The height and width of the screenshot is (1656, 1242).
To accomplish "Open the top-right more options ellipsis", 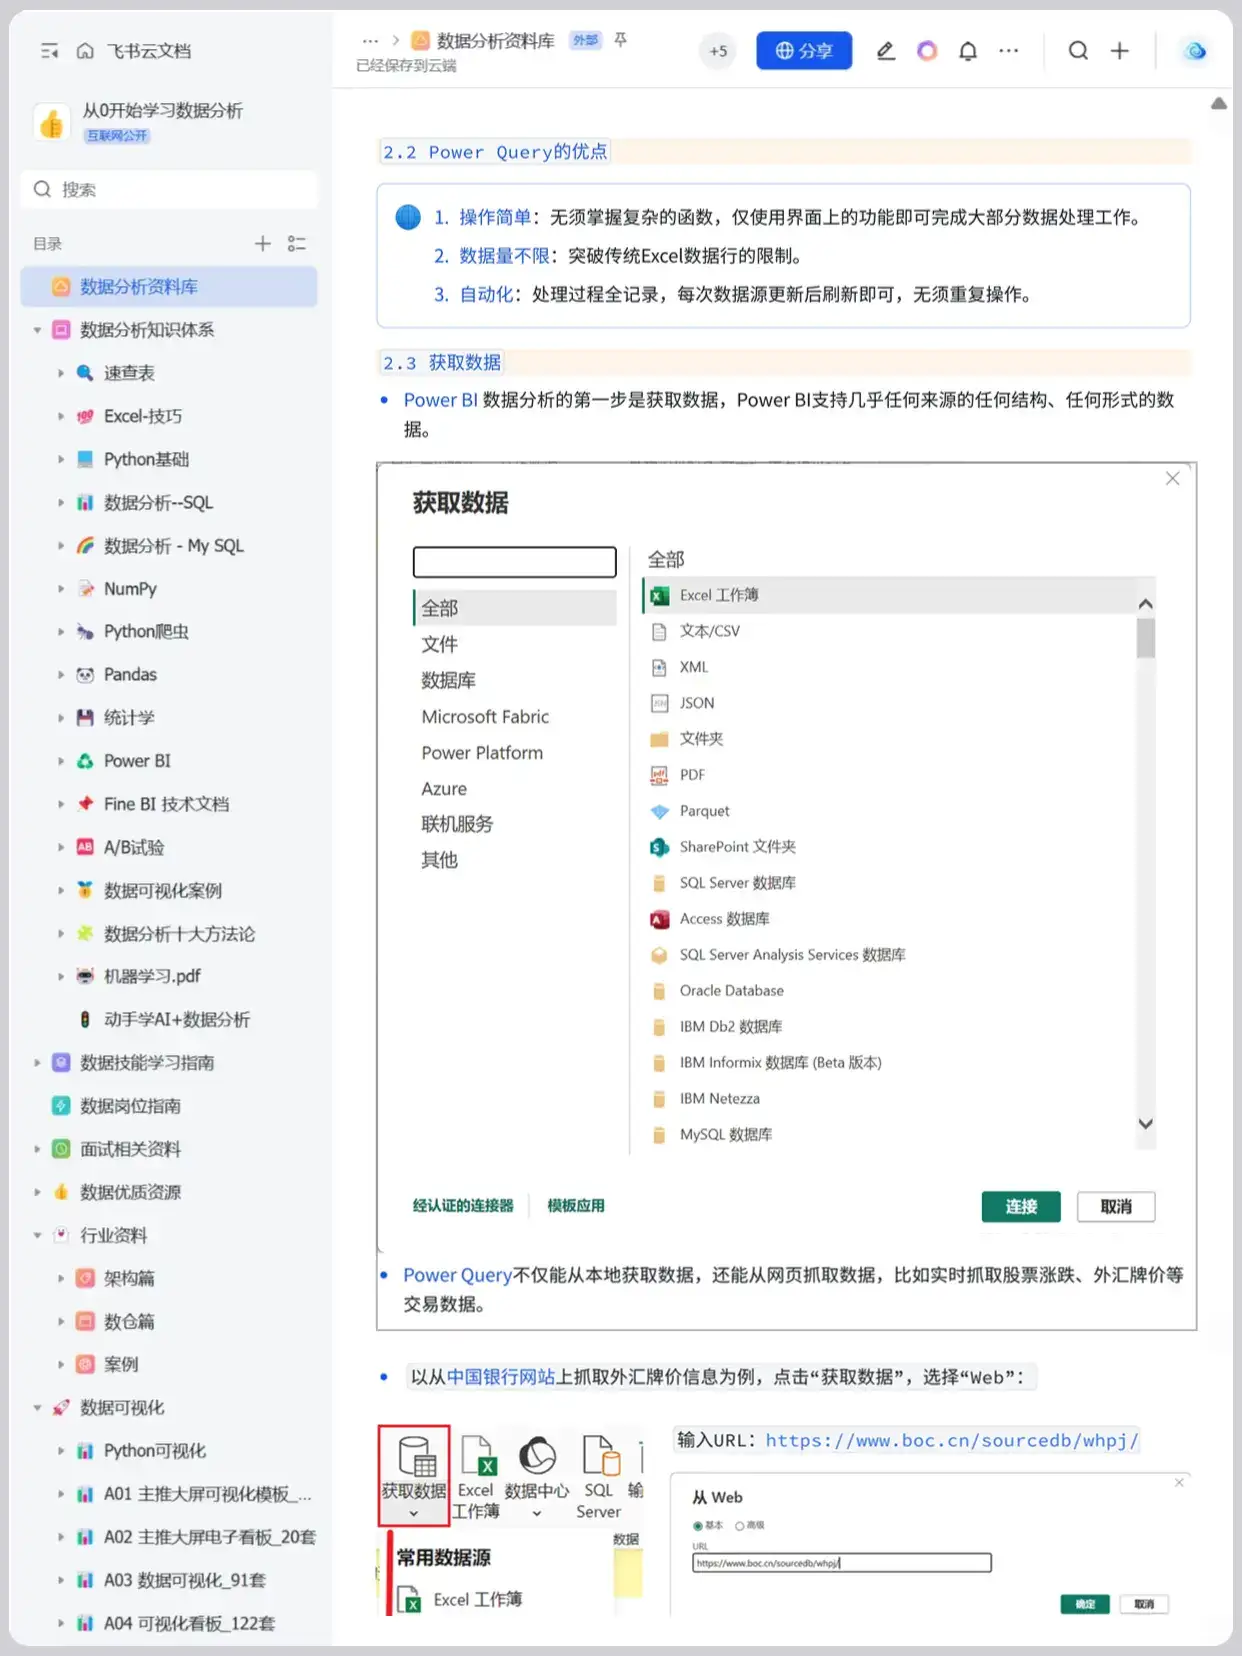I will tap(1009, 51).
